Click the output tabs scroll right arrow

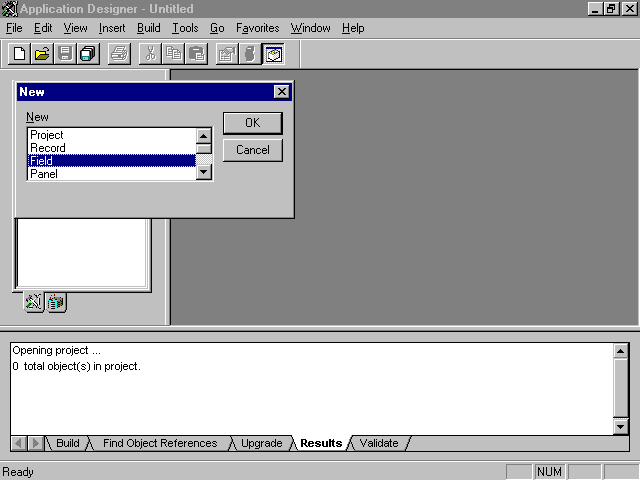click(x=36, y=443)
